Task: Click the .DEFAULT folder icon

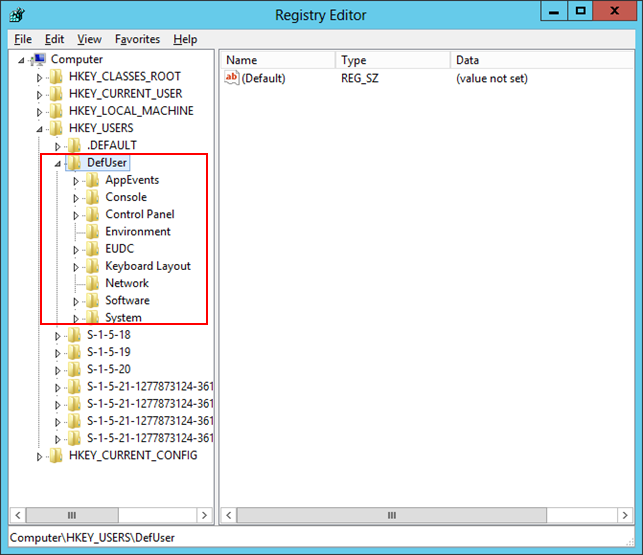Action: (x=74, y=146)
